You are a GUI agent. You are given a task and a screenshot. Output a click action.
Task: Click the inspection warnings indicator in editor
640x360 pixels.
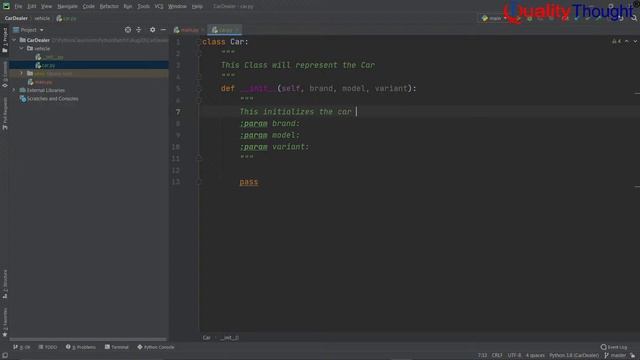[617, 41]
